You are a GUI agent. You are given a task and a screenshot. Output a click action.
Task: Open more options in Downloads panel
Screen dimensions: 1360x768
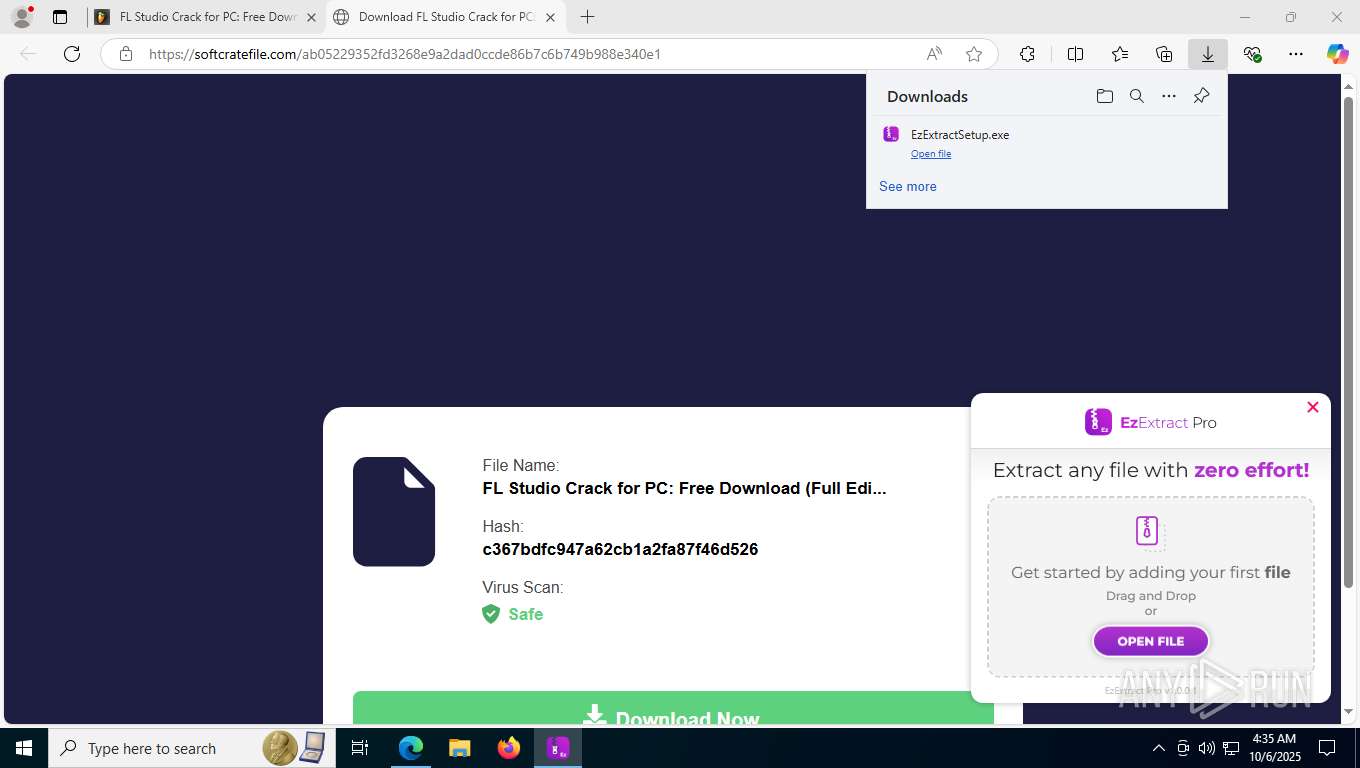1169,96
